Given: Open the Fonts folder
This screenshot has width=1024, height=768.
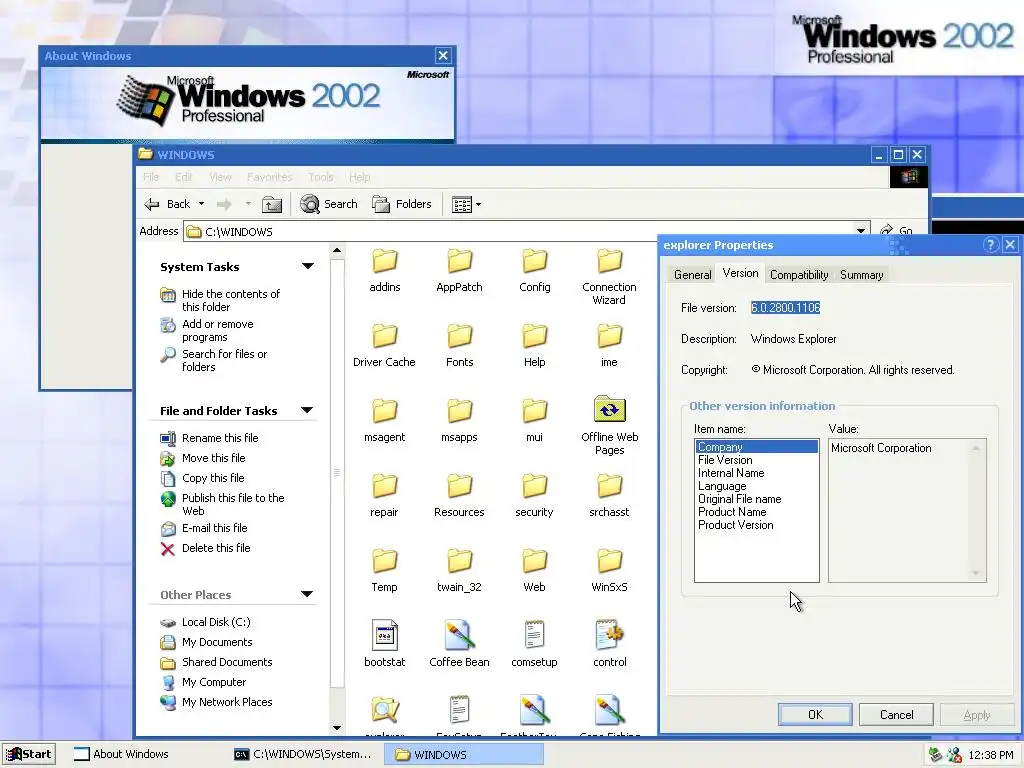Looking at the screenshot, I should (x=459, y=345).
